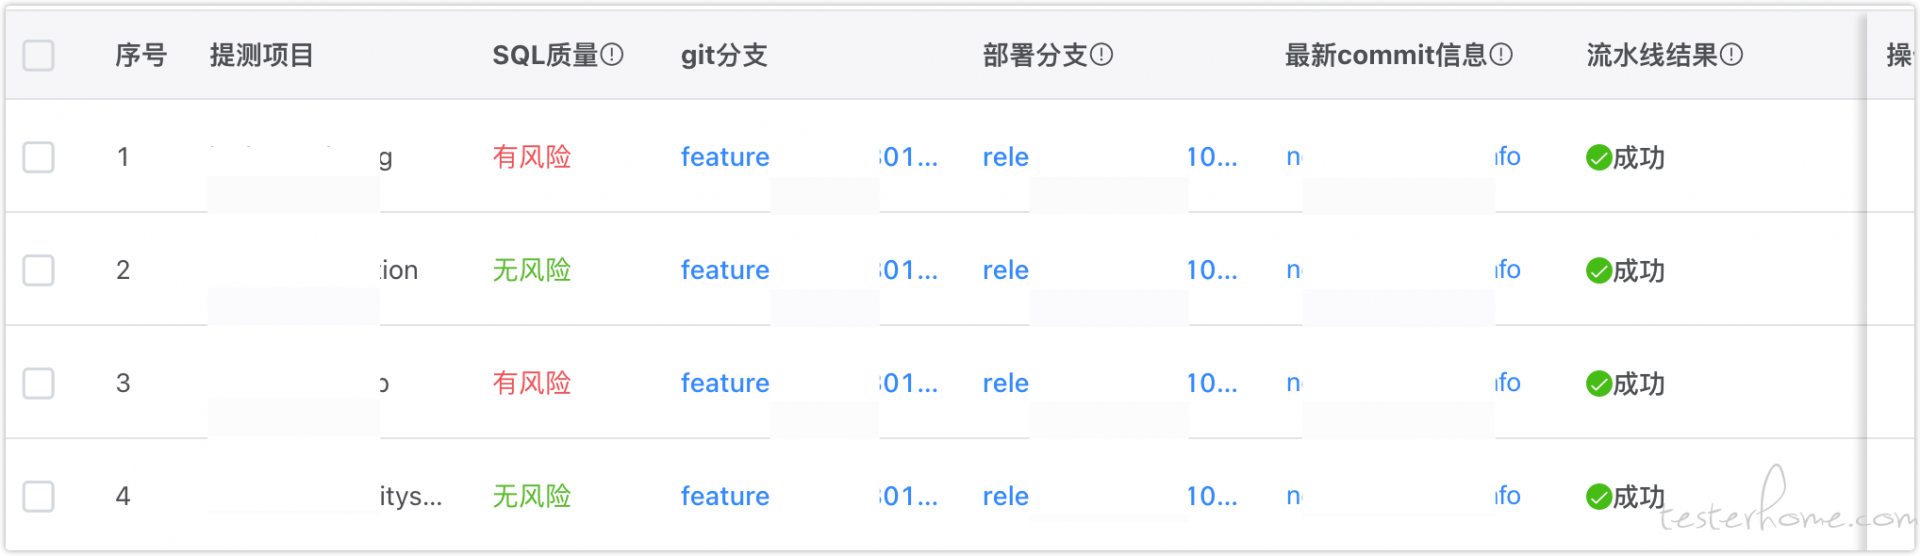The image size is (1920, 556).
Task: Check the checkbox for row 1
Action: point(39,157)
